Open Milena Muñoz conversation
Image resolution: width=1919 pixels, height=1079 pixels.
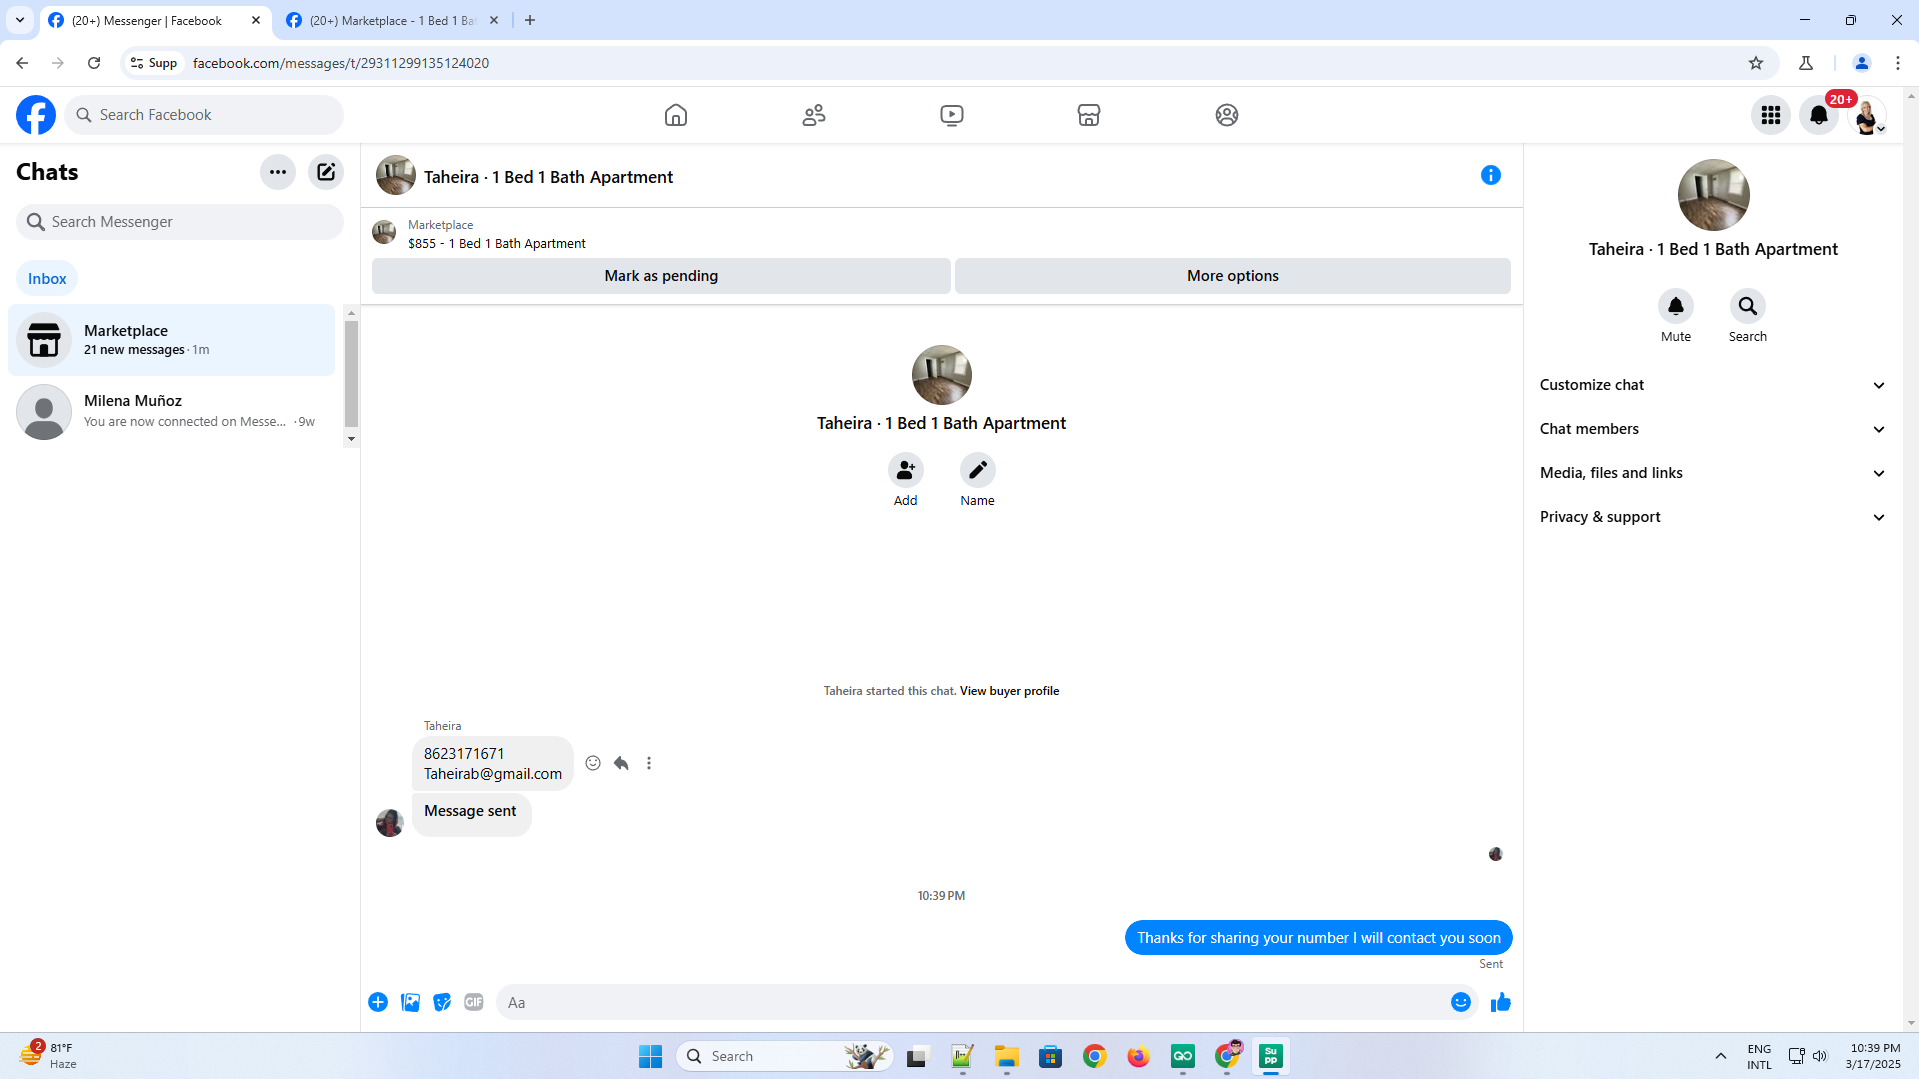click(x=172, y=411)
